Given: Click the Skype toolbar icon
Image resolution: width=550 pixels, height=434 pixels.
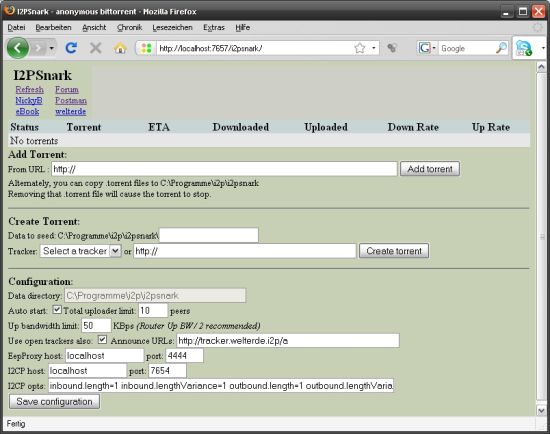Looking at the screenshot, I should (x=524, y=48).
